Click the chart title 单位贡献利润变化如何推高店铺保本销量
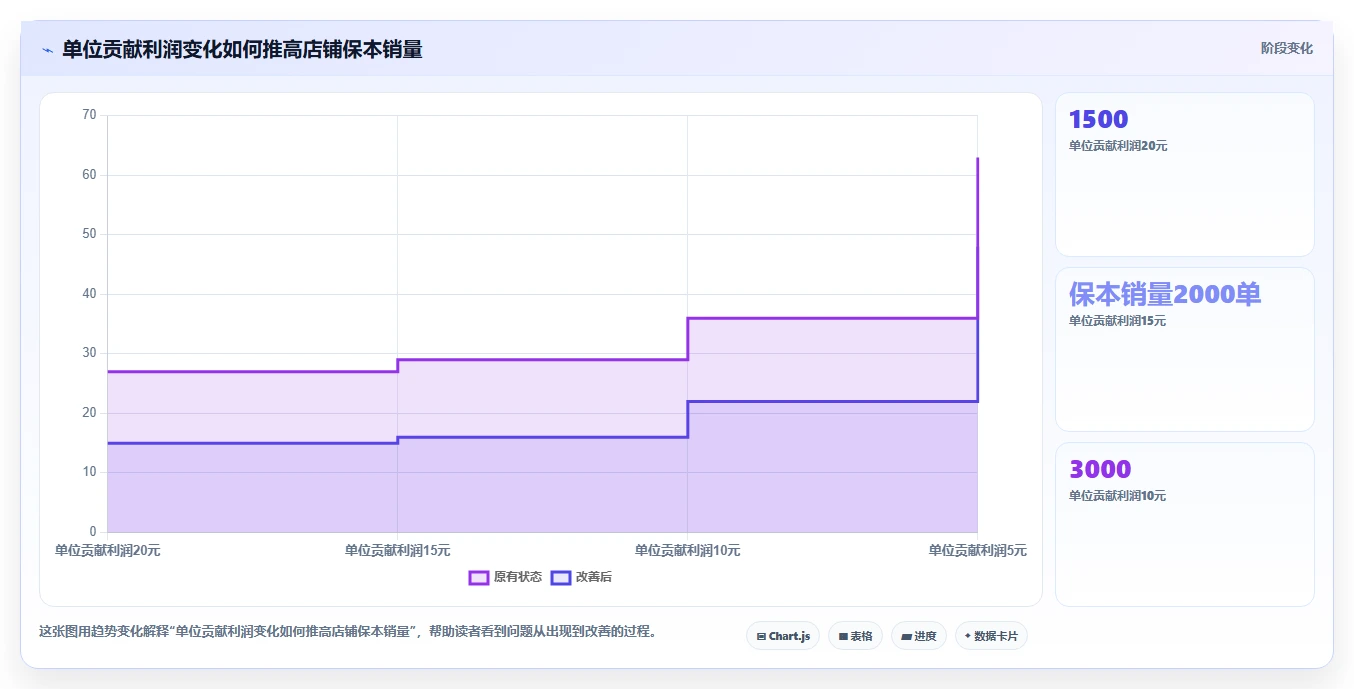The height and width of the screenshot is (689, 1354). tap(242, 49)
